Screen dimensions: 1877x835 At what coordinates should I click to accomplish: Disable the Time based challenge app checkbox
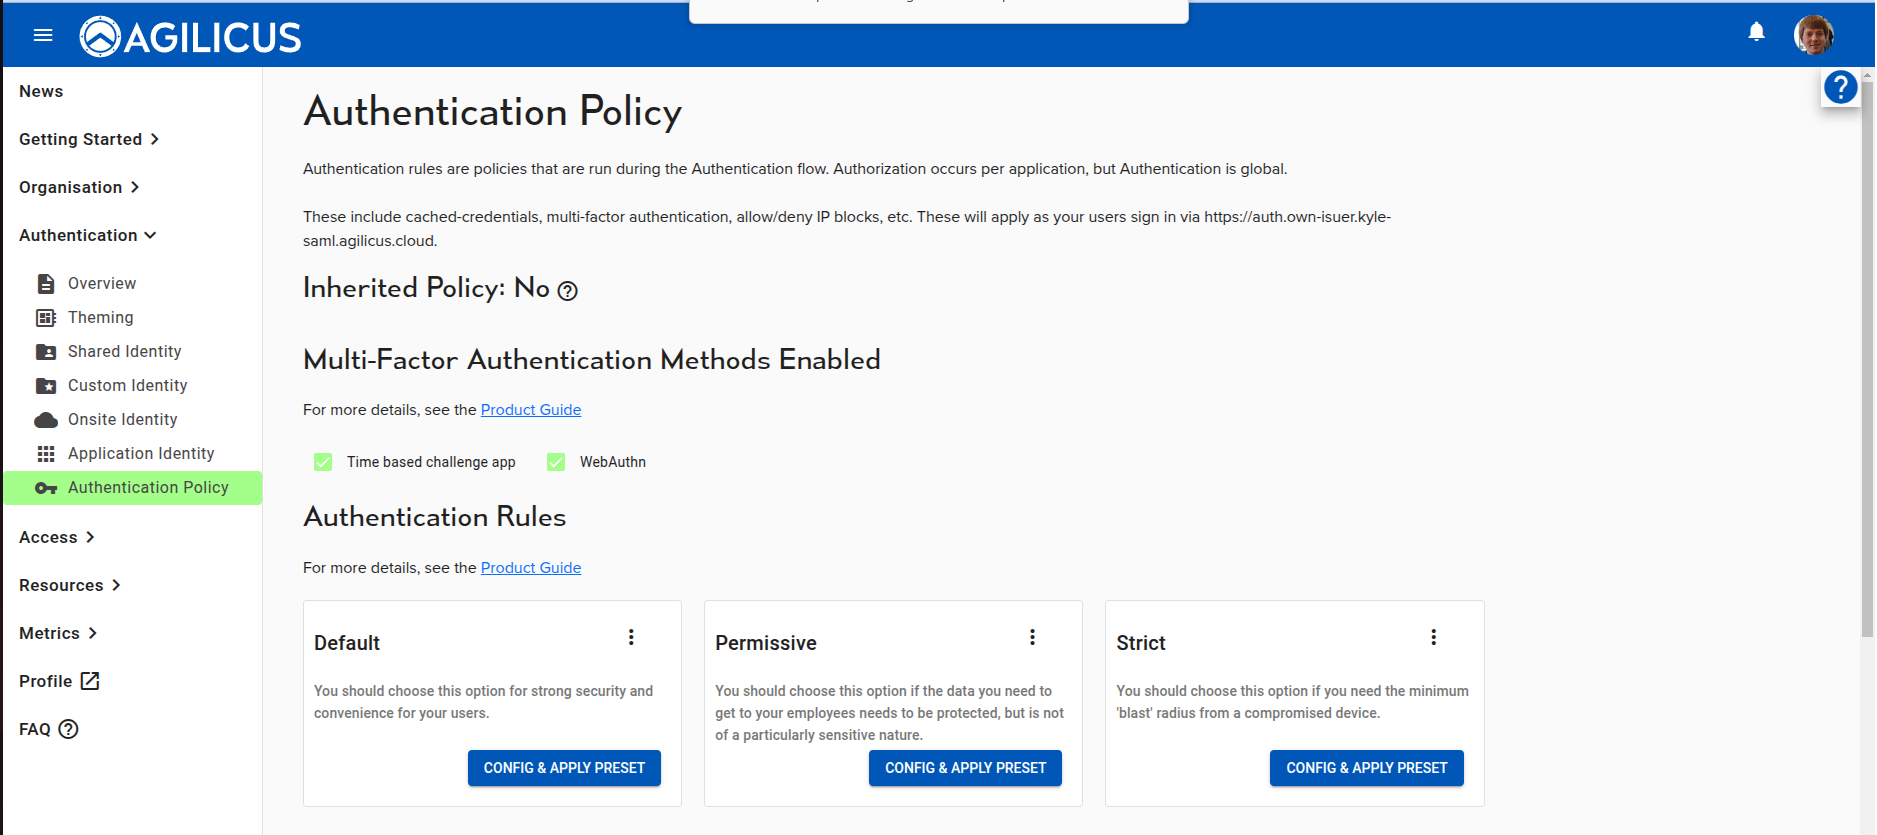[322, 462]
